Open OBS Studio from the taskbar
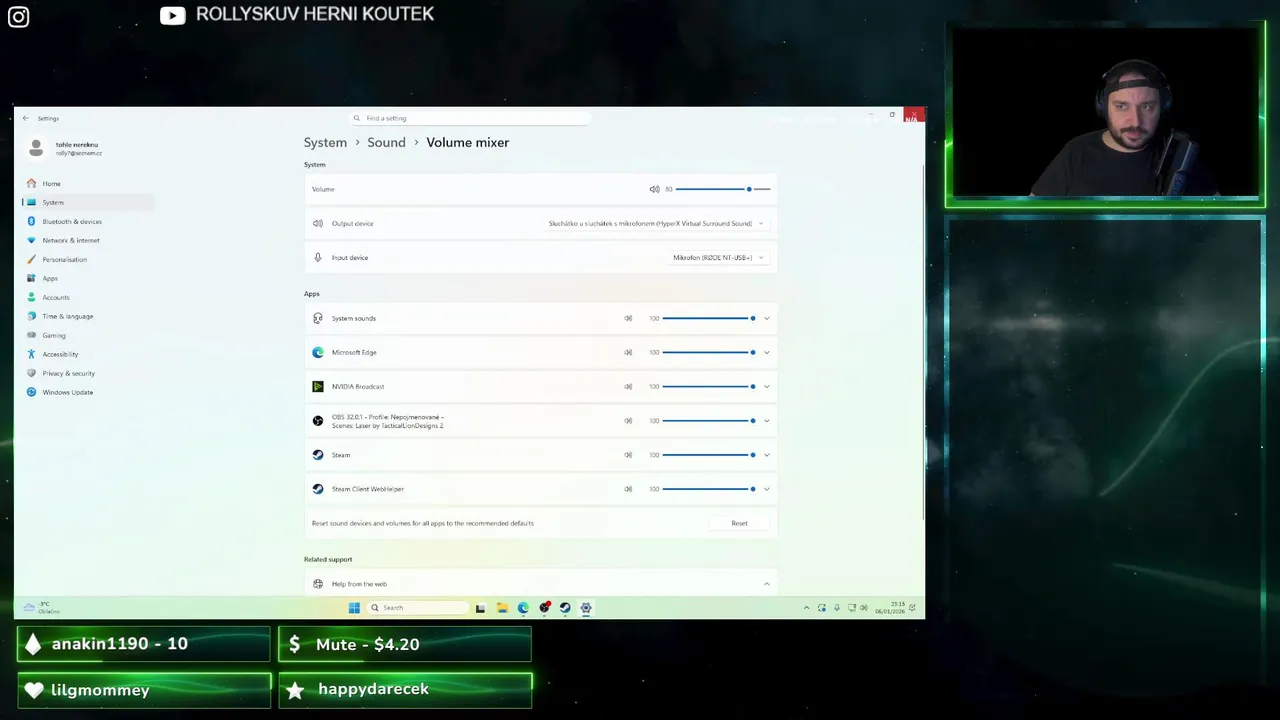Image resolution: width=1280 pixels, height=720 pixels. 544,607
